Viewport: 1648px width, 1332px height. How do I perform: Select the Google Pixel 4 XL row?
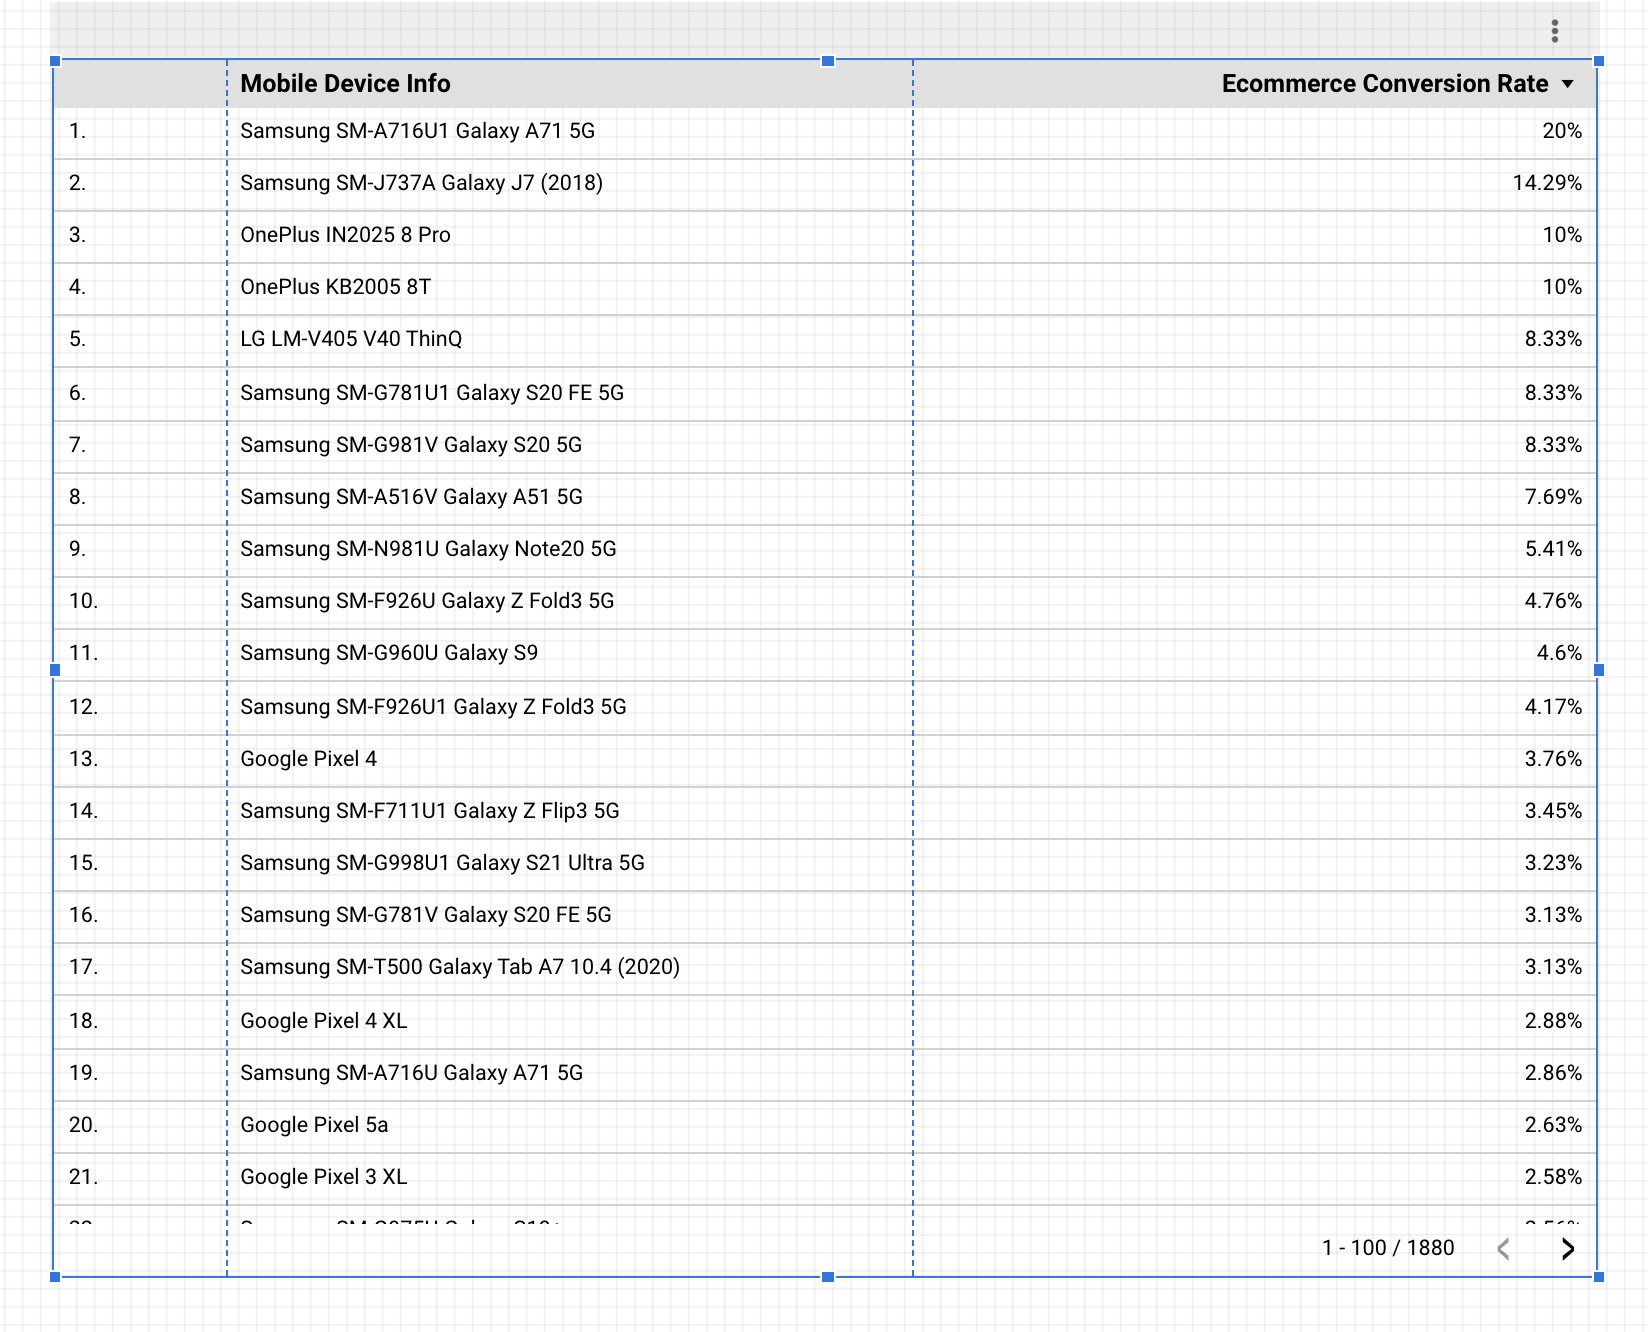pos(825,1022)
